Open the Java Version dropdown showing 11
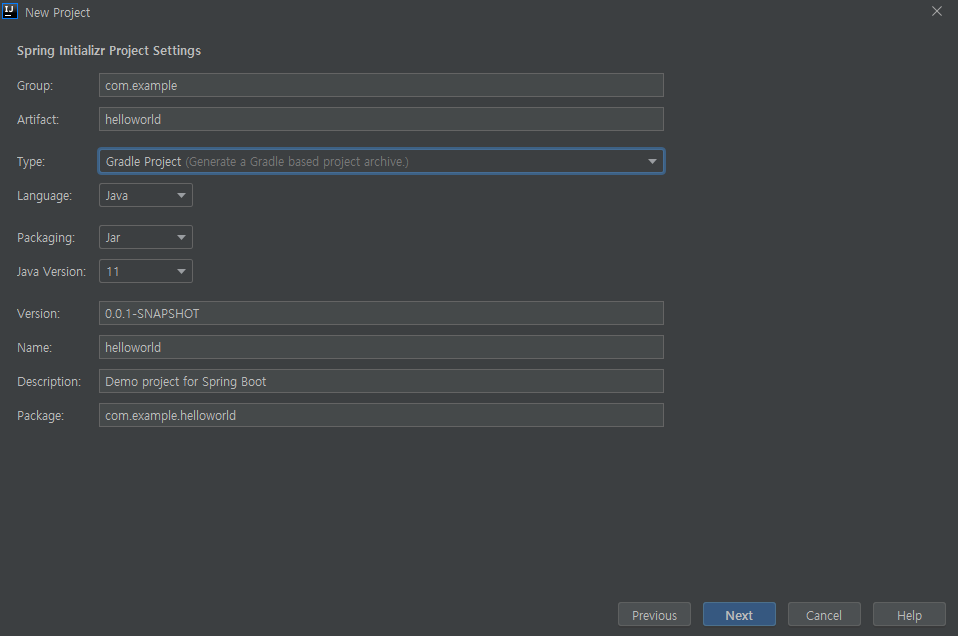 click(146, 271)
